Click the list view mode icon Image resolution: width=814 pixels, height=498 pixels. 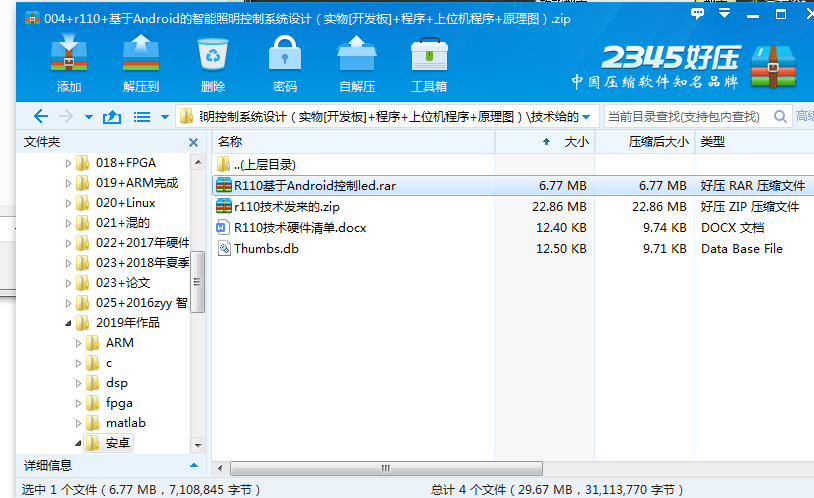142,117
